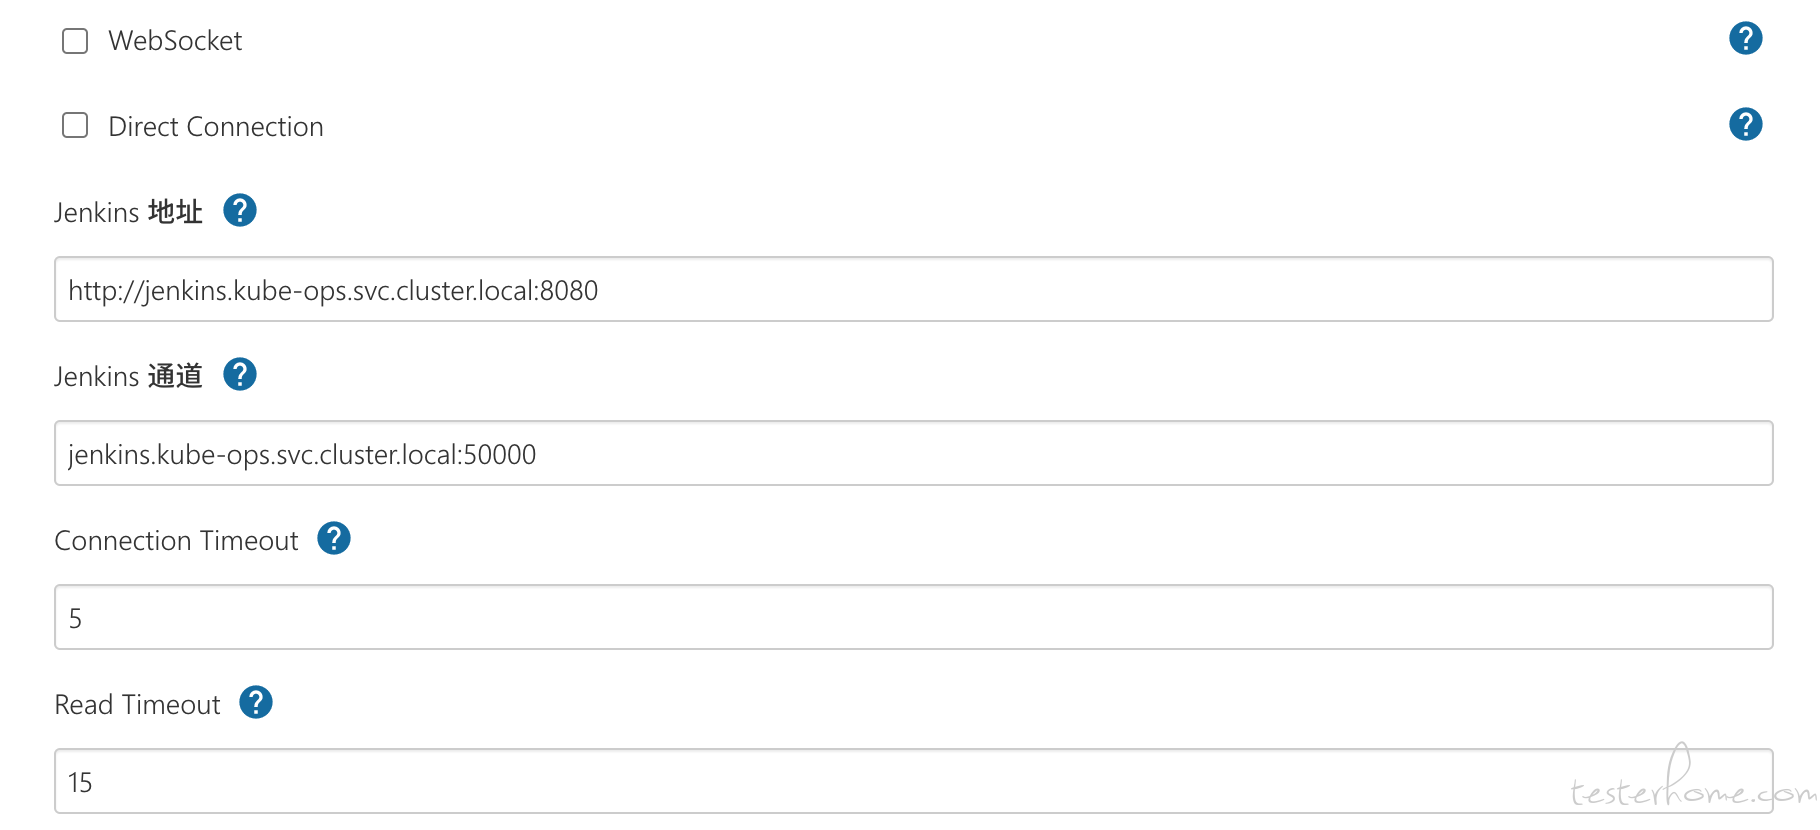Place cursor after 8080 in Jenkins URL
The image size is (1820, 830).
(600, 291)
